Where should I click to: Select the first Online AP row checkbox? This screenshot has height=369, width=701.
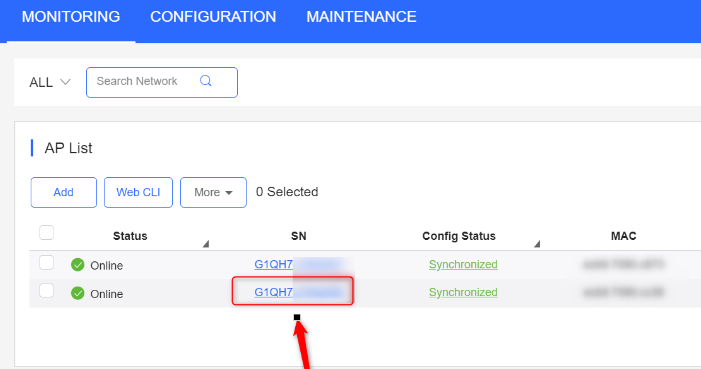tap(46, 263)
